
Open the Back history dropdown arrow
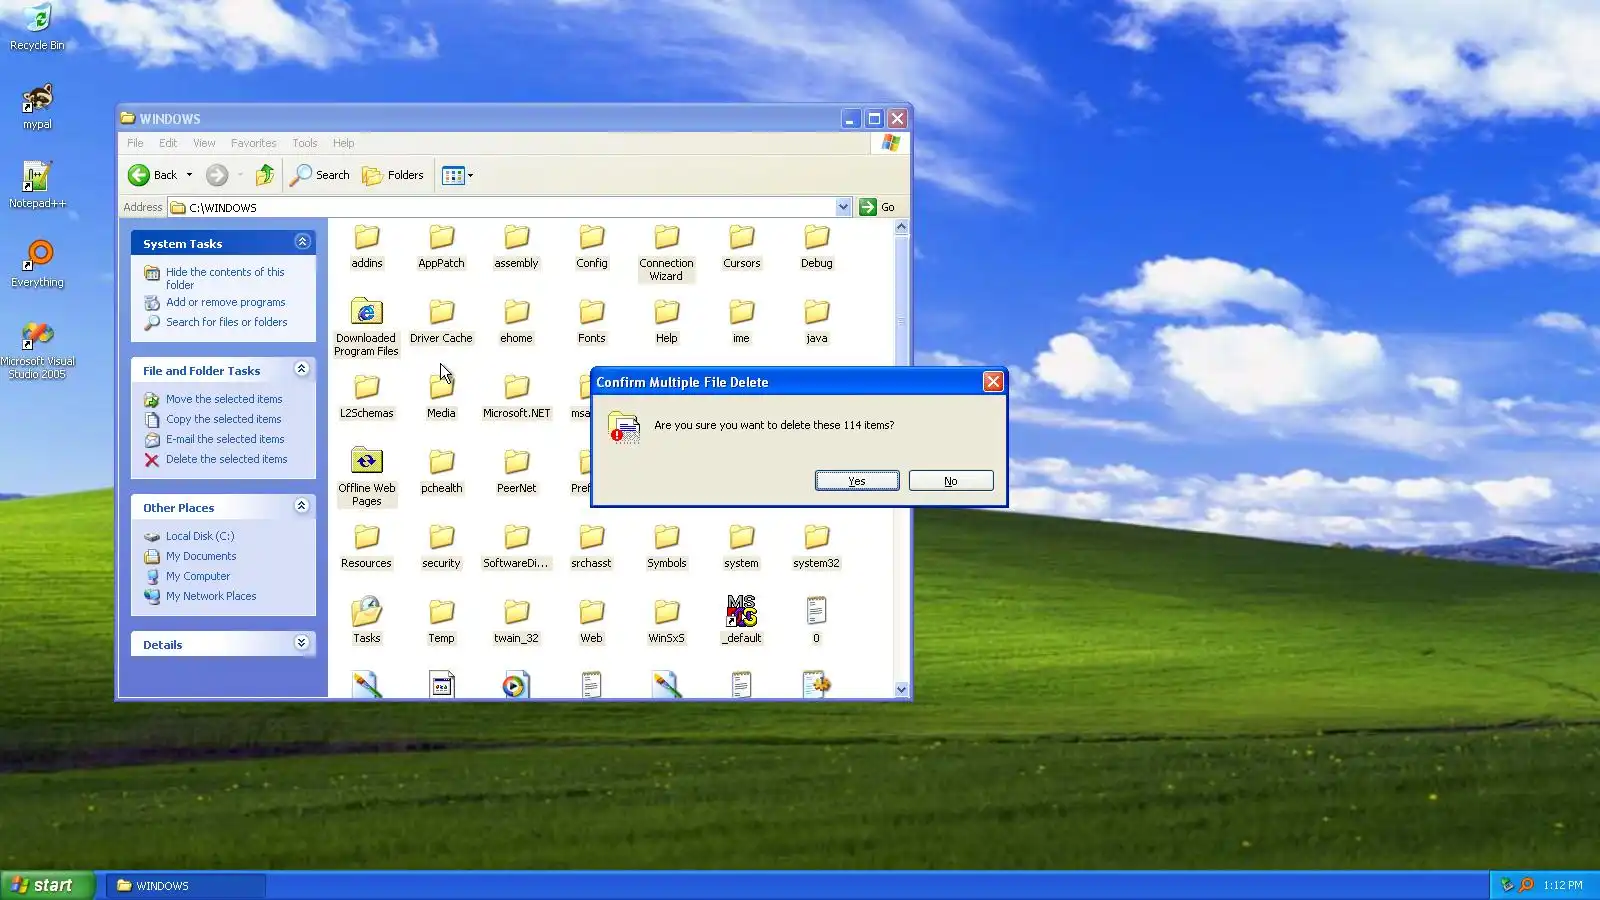(189, 175)
